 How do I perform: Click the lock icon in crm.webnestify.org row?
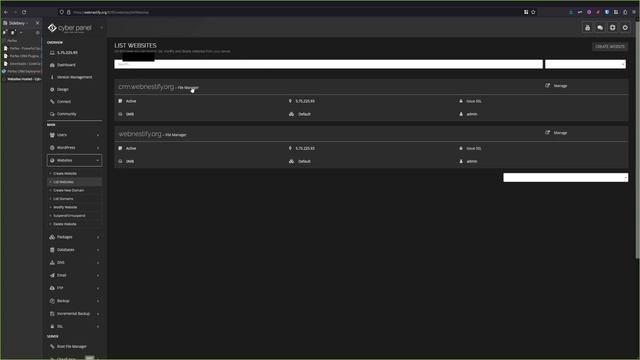(x=461, y=101)
